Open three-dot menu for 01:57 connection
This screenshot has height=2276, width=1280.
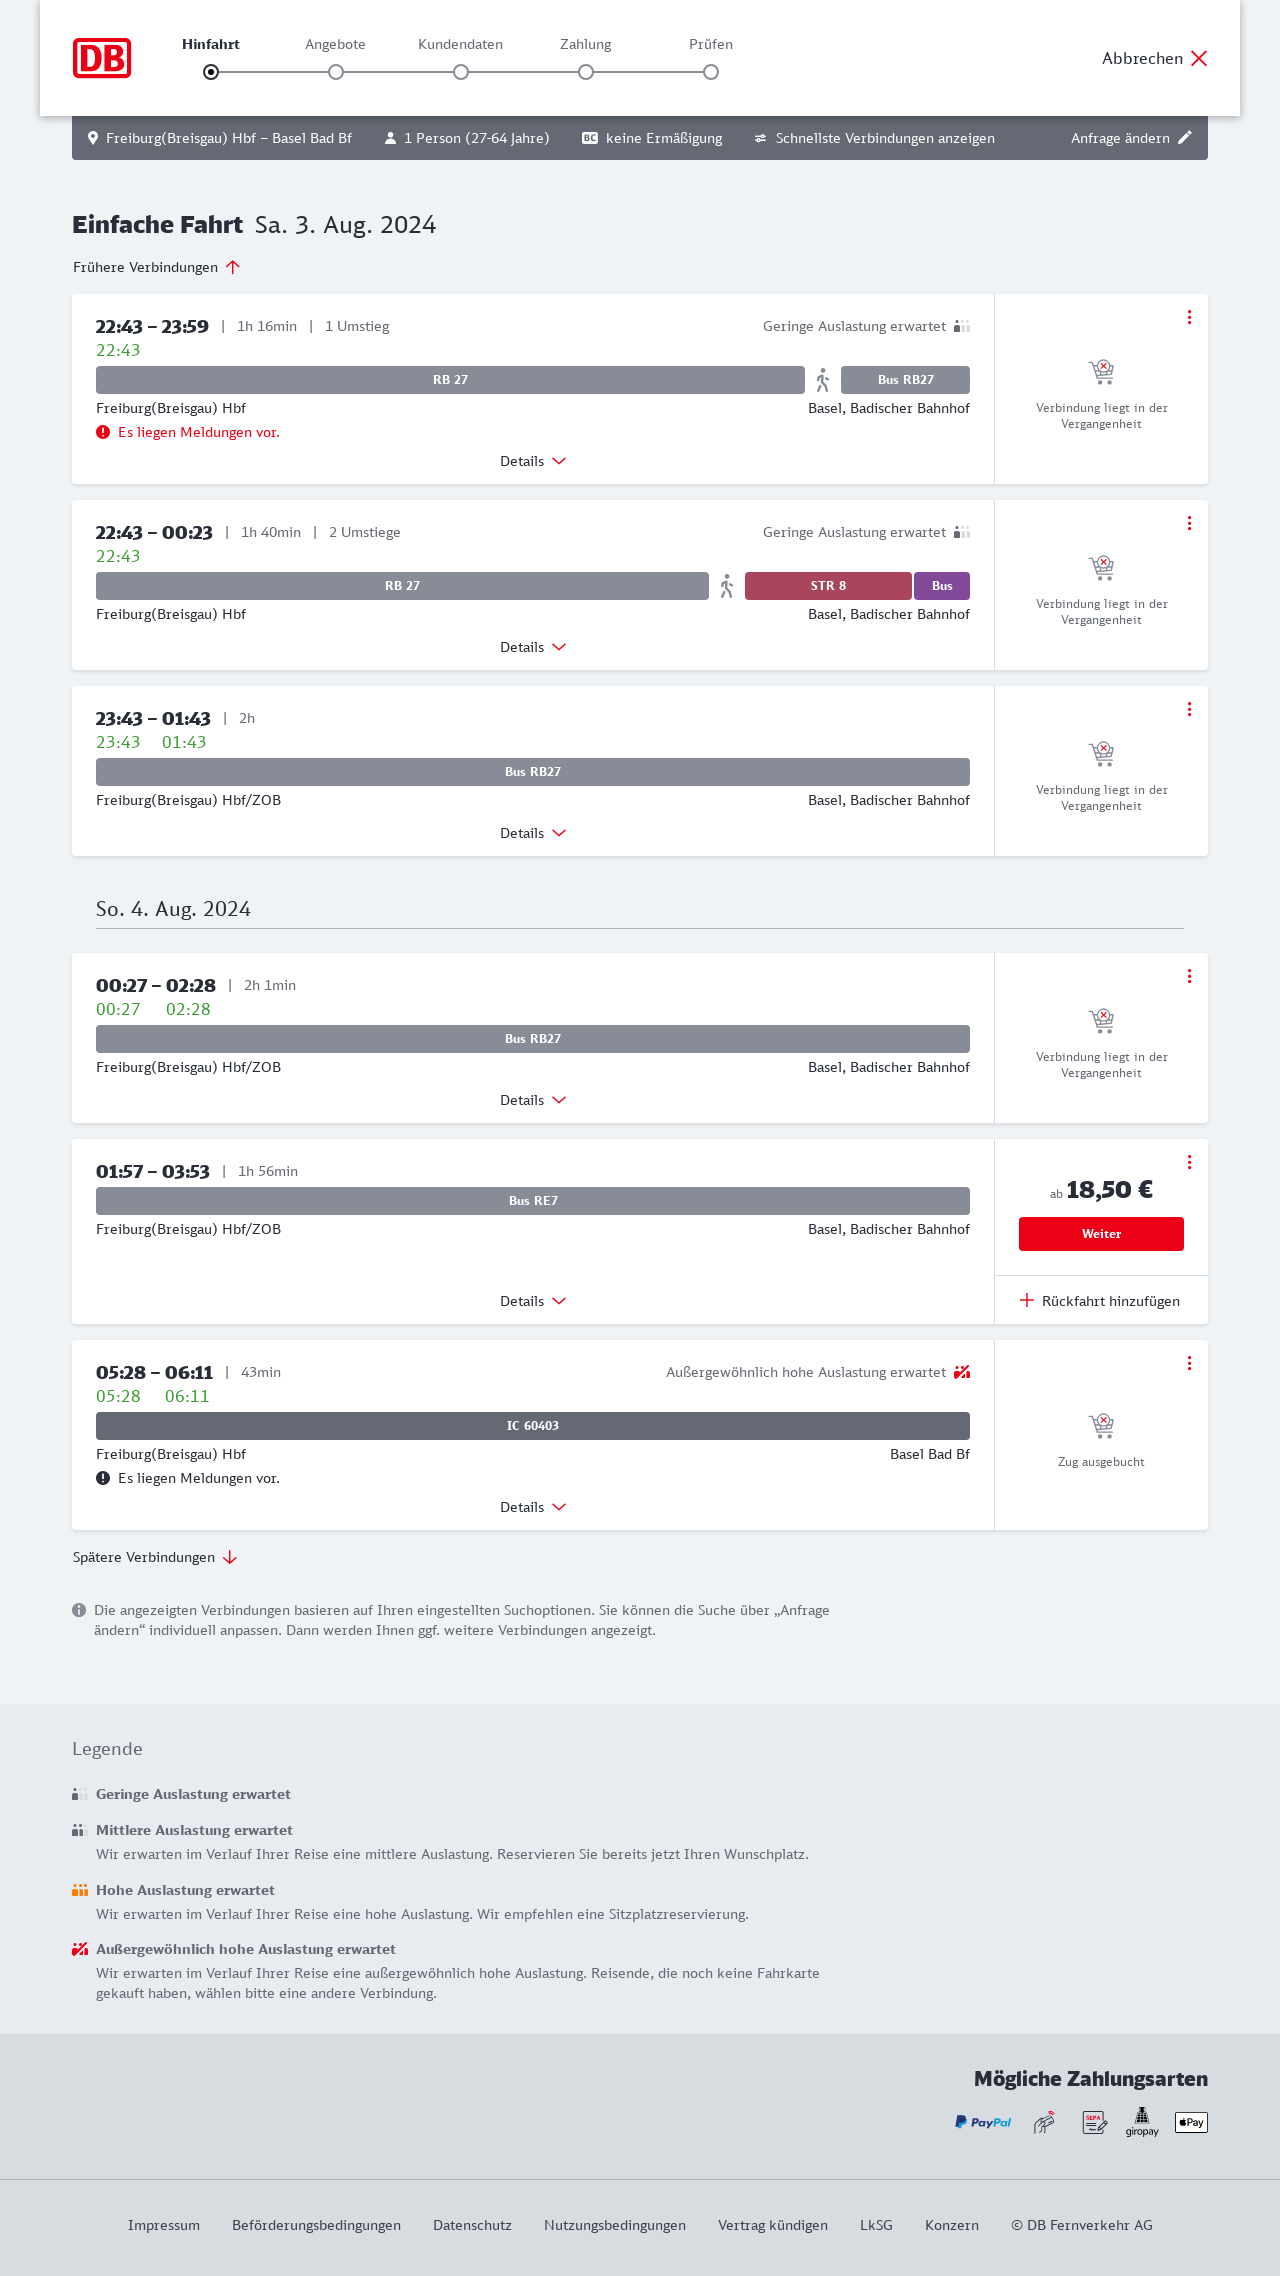(1189, 1162)
